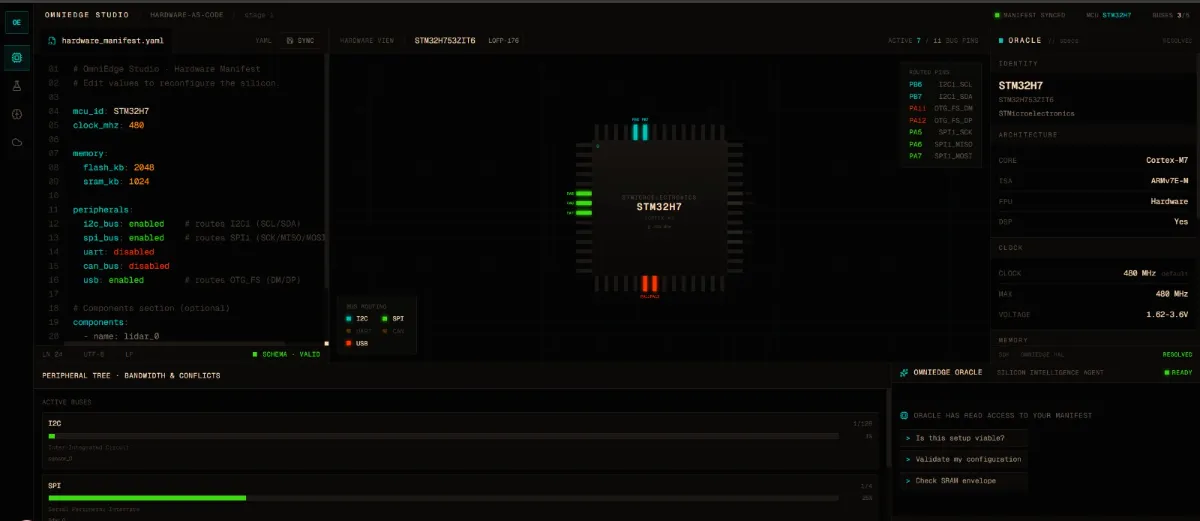
Task: Click the flash_kb value 2048
Action: tap(143, 167)
